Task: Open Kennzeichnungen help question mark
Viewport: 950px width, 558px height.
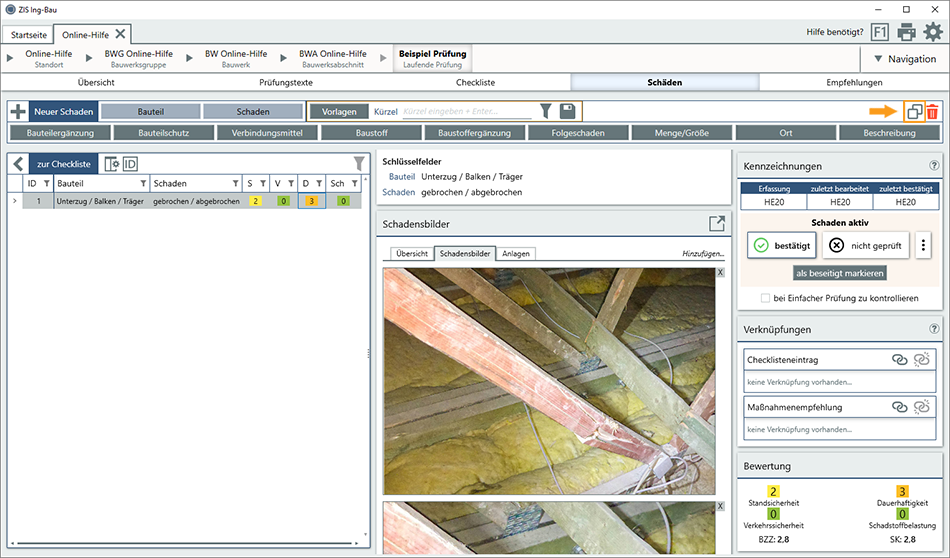Action: (x=934, y=165)
